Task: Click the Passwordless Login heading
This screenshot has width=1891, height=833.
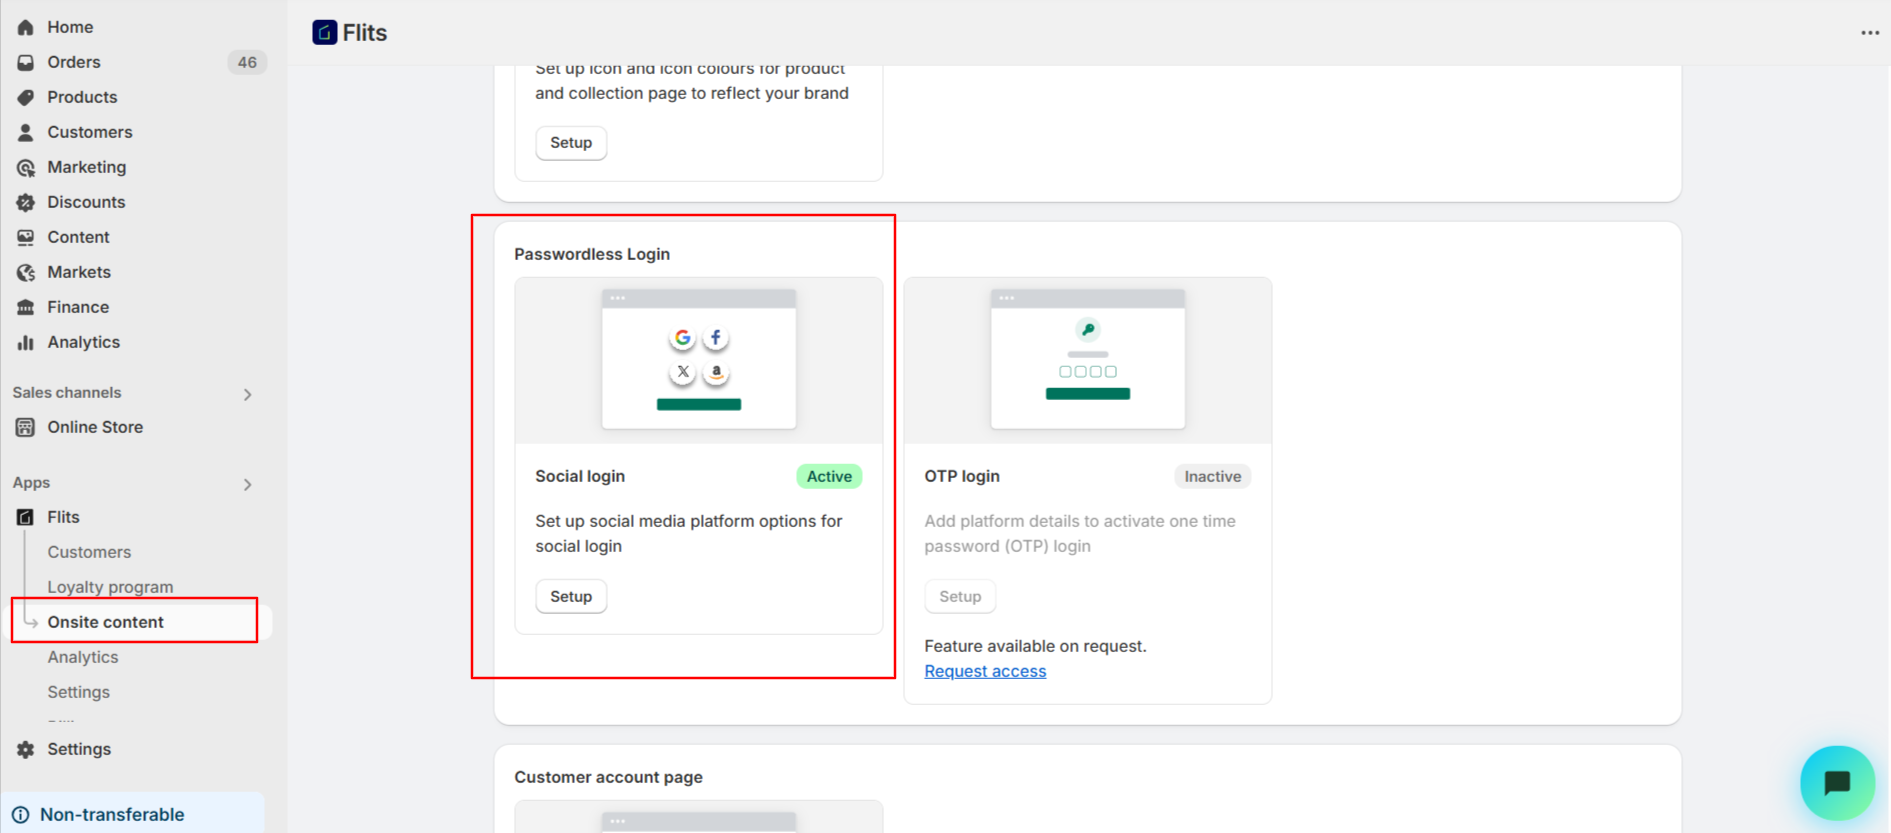Action: (x=592, y=254)
